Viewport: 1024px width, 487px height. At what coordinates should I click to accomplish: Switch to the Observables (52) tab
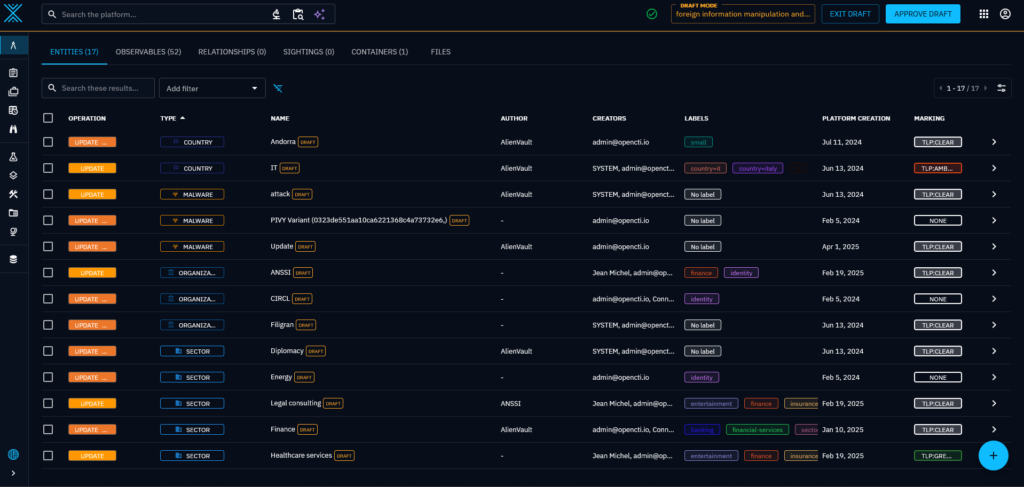click(148, 51)
